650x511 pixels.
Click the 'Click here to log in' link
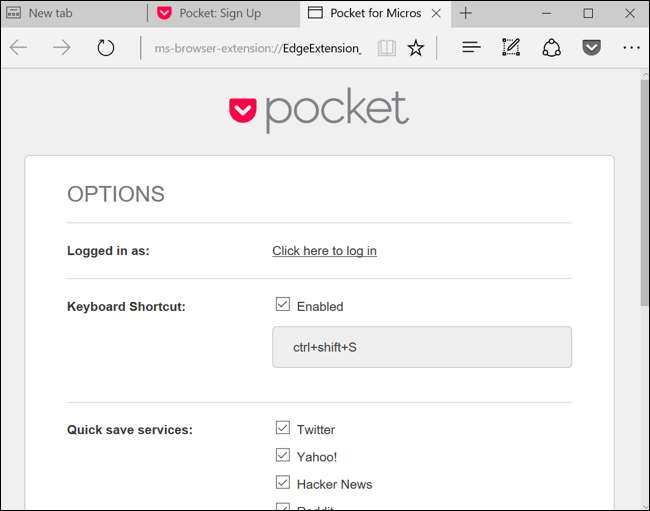pyautogui.click(x=324, y=251)
